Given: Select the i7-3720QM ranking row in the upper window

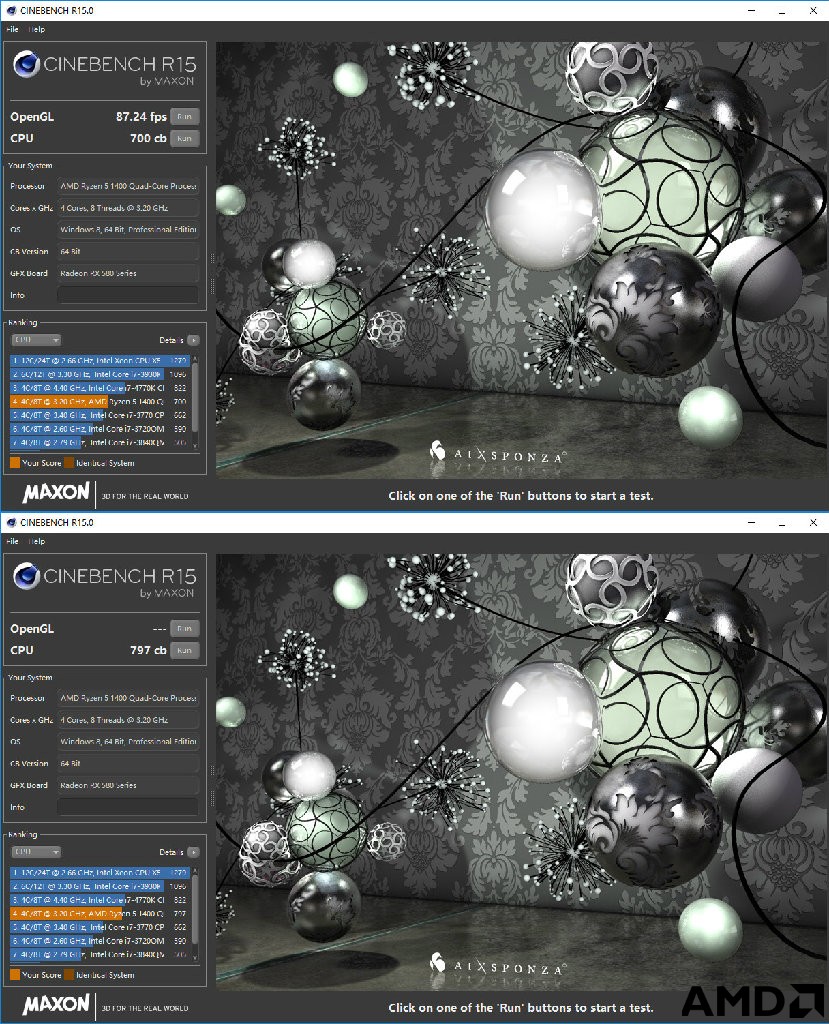Looking at the screenshot, I should click(x=100, y=429).
